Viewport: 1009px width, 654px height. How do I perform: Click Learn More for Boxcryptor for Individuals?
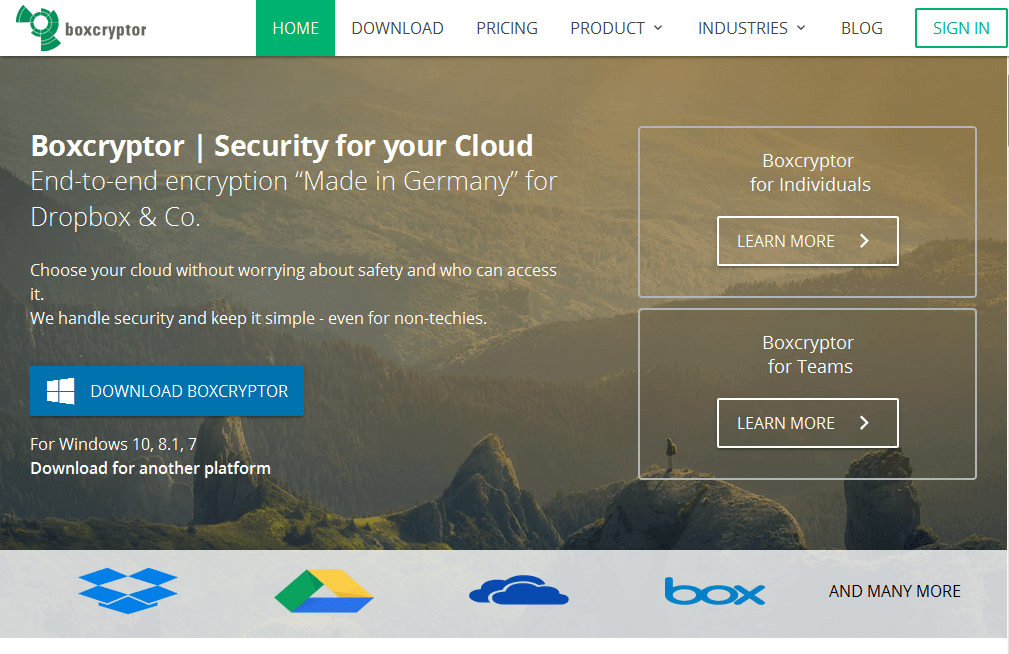pyautogui.click(x=808, y=241)
